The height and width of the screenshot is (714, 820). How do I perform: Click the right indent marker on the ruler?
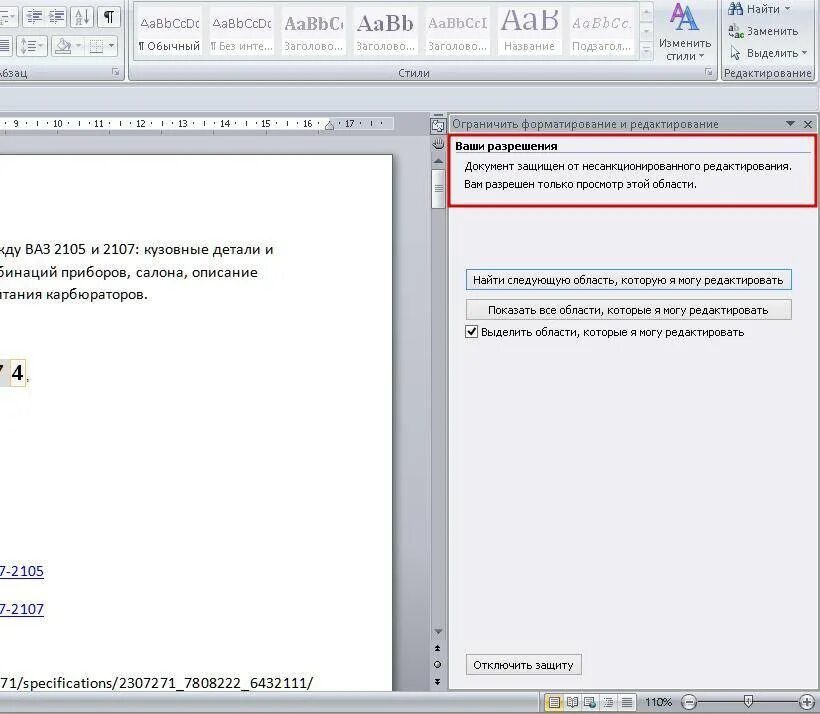(x=329, y=126)
